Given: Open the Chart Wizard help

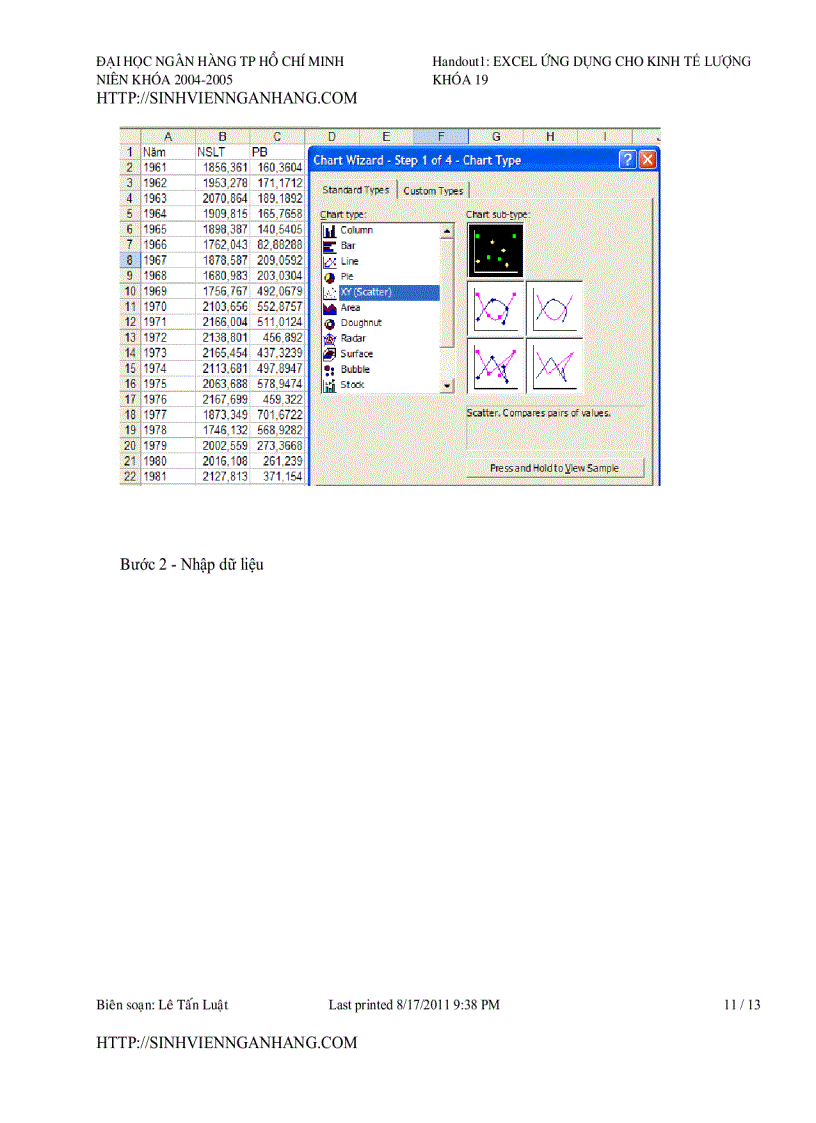Looking at the screenshot, I should tap(626, 159).
